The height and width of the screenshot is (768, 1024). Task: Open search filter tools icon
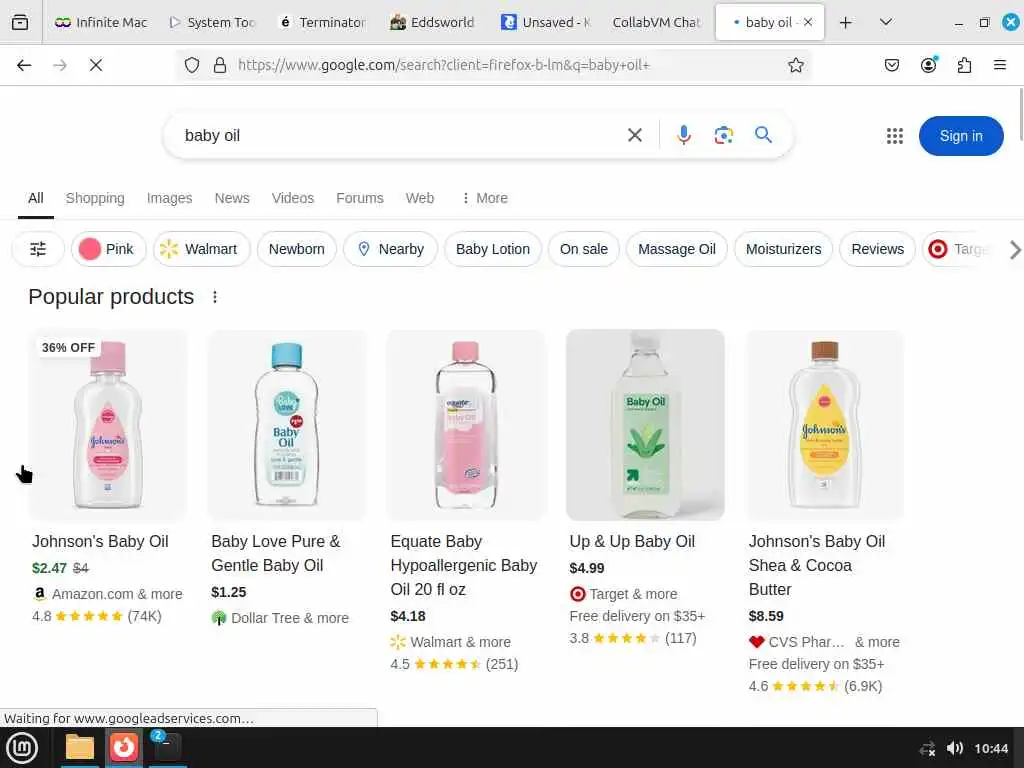point(38,249)
